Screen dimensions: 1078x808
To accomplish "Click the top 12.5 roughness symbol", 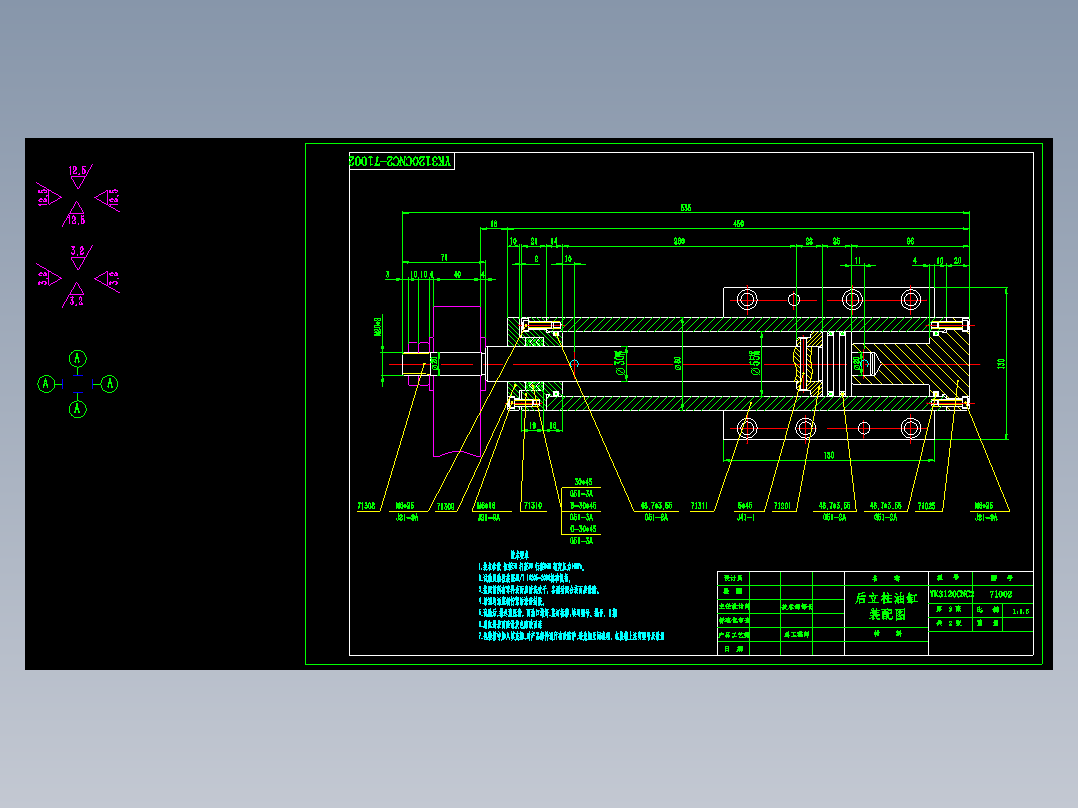I will [x=79, y=176].
